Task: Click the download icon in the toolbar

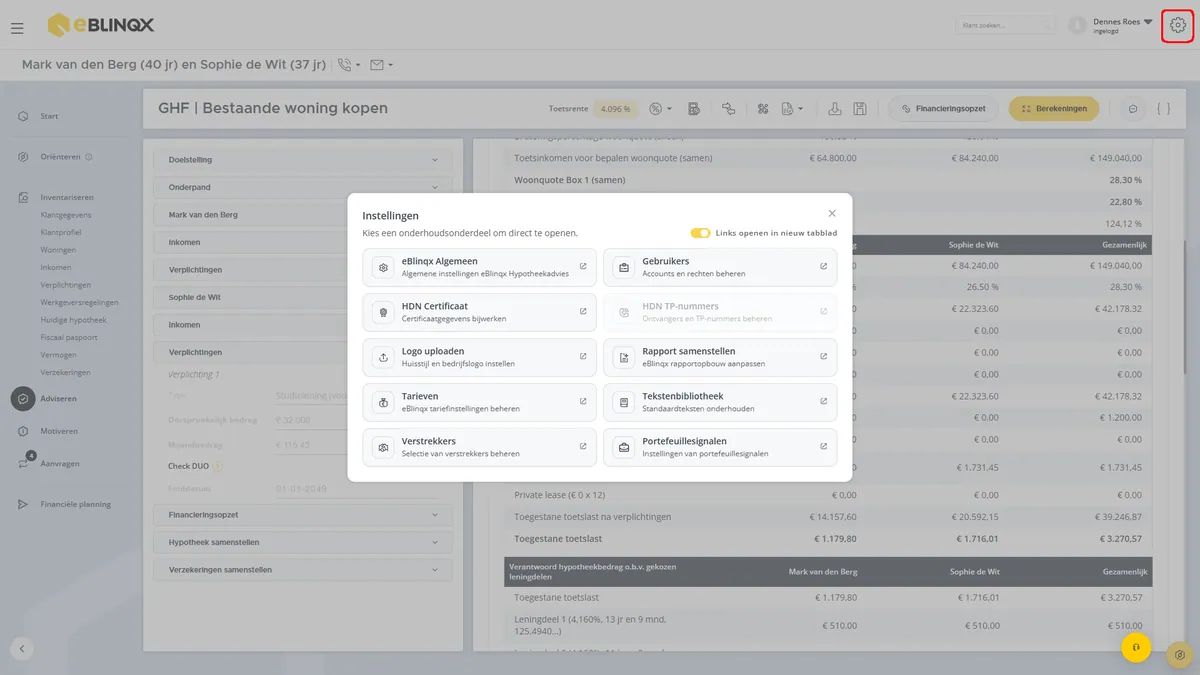Action: [834, 108]
